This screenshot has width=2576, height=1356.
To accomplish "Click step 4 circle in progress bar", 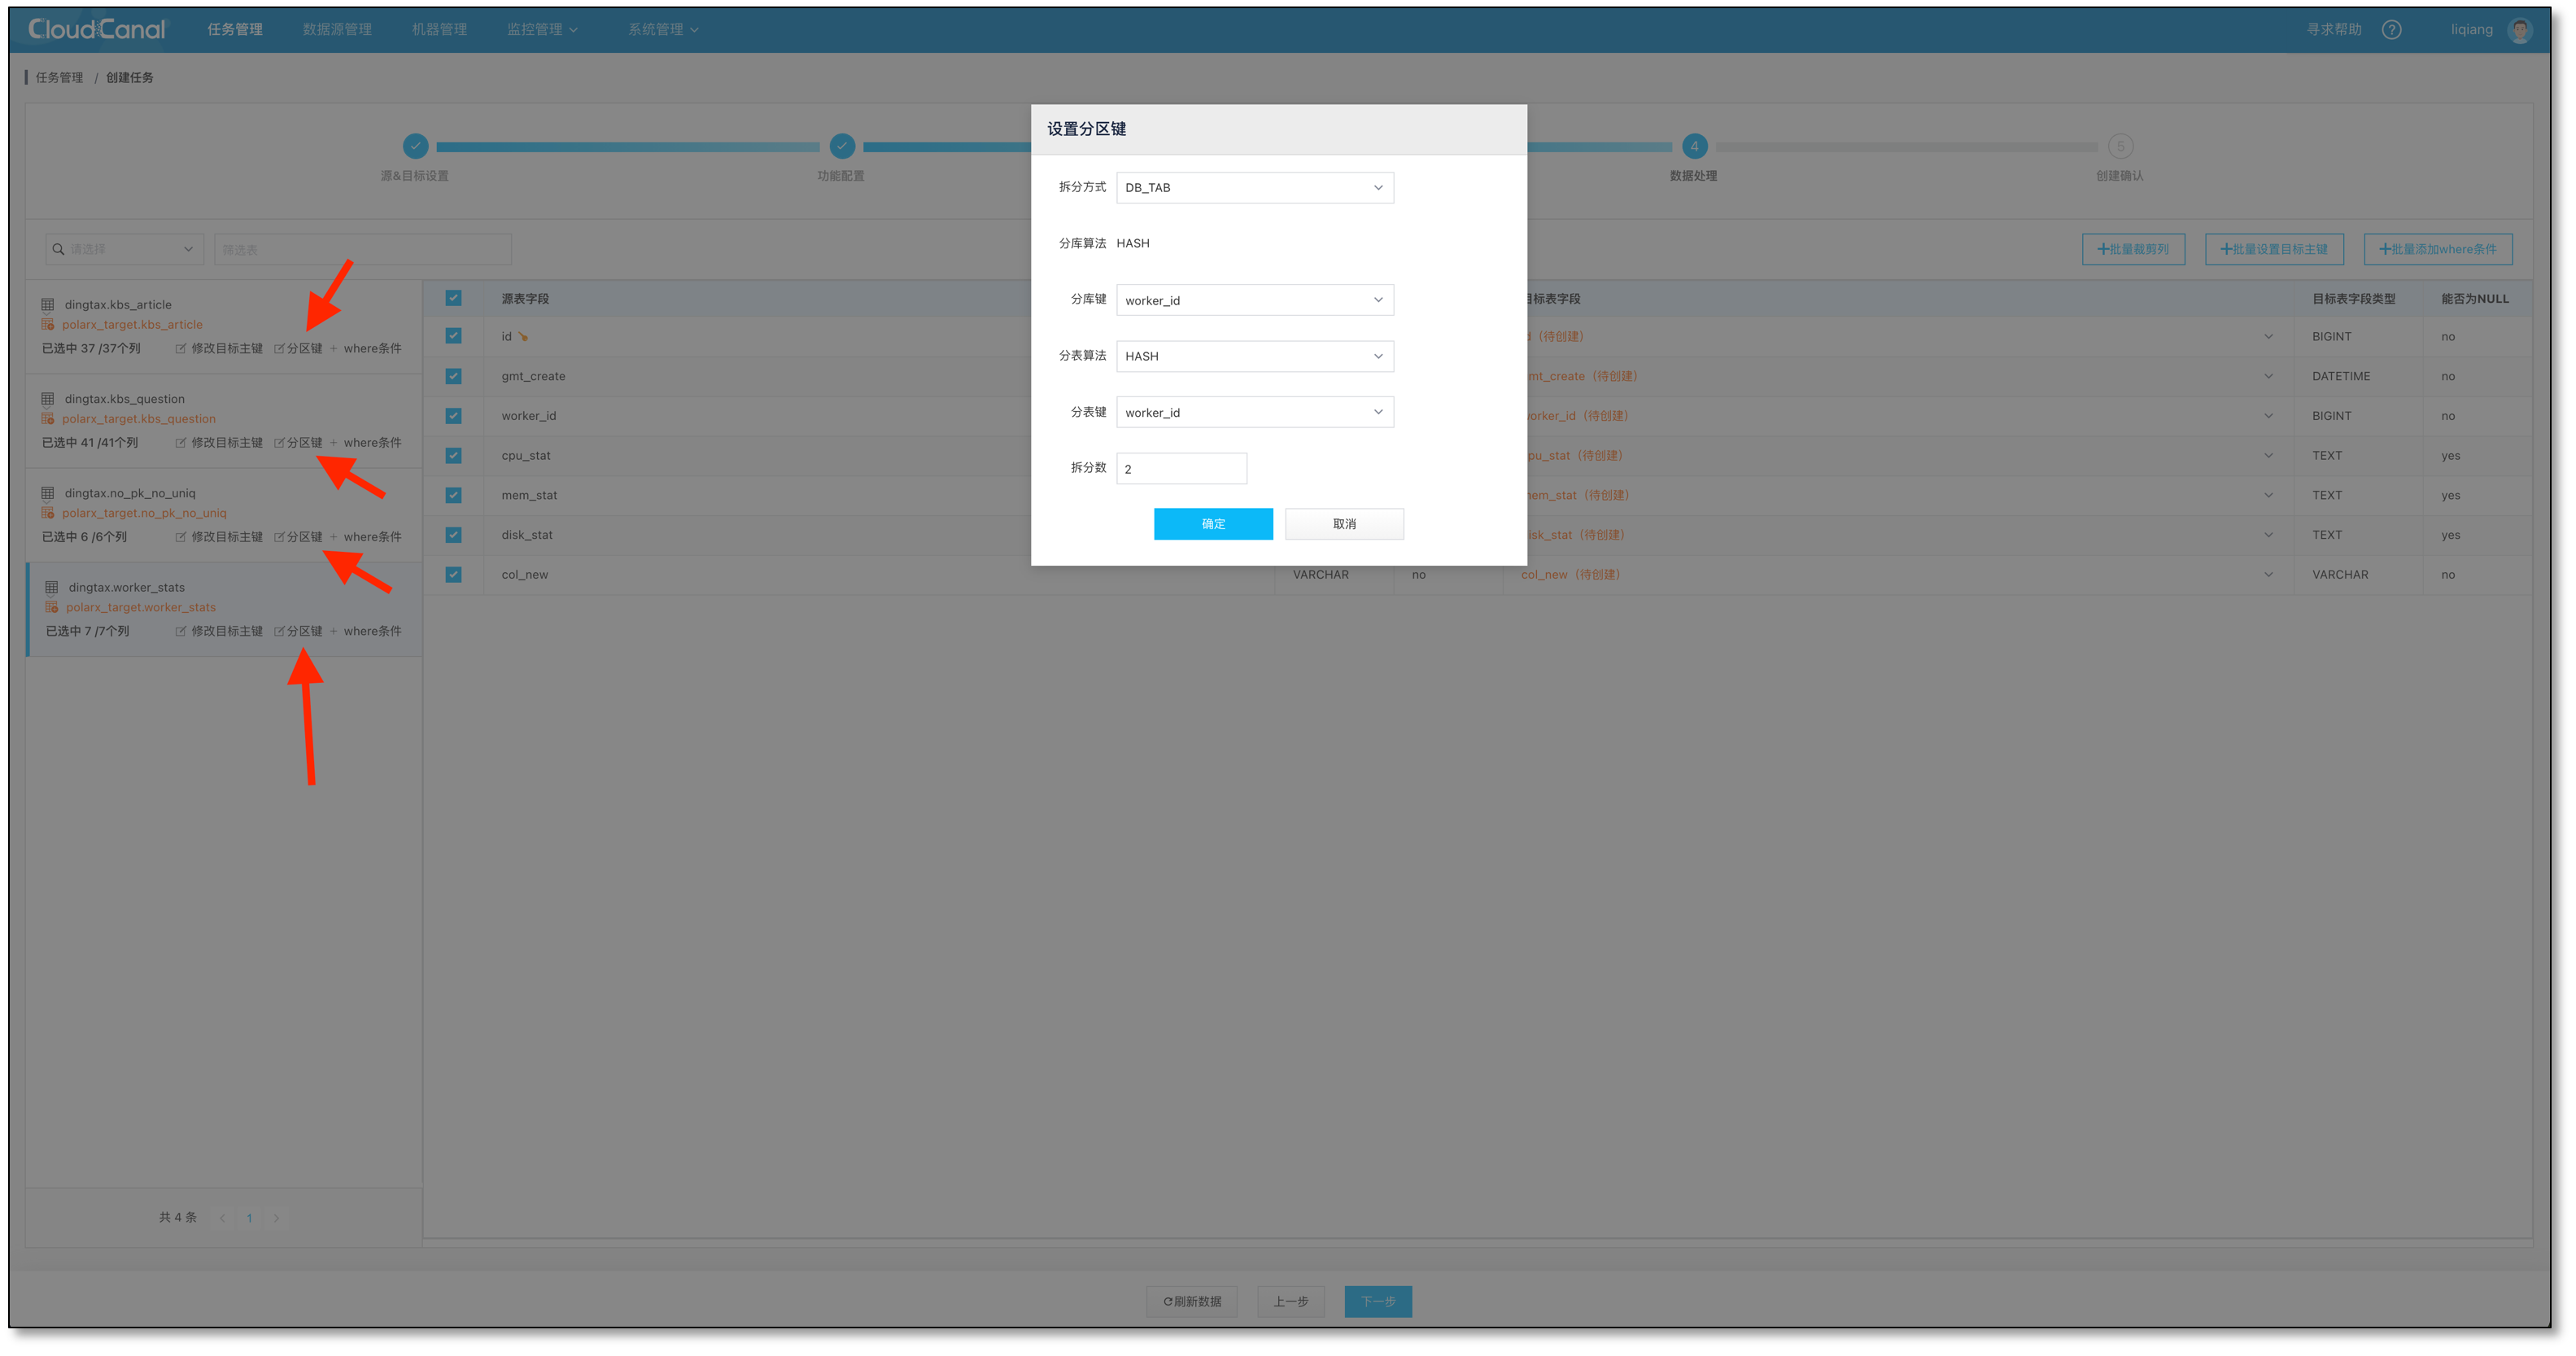I will [1694, 146].
